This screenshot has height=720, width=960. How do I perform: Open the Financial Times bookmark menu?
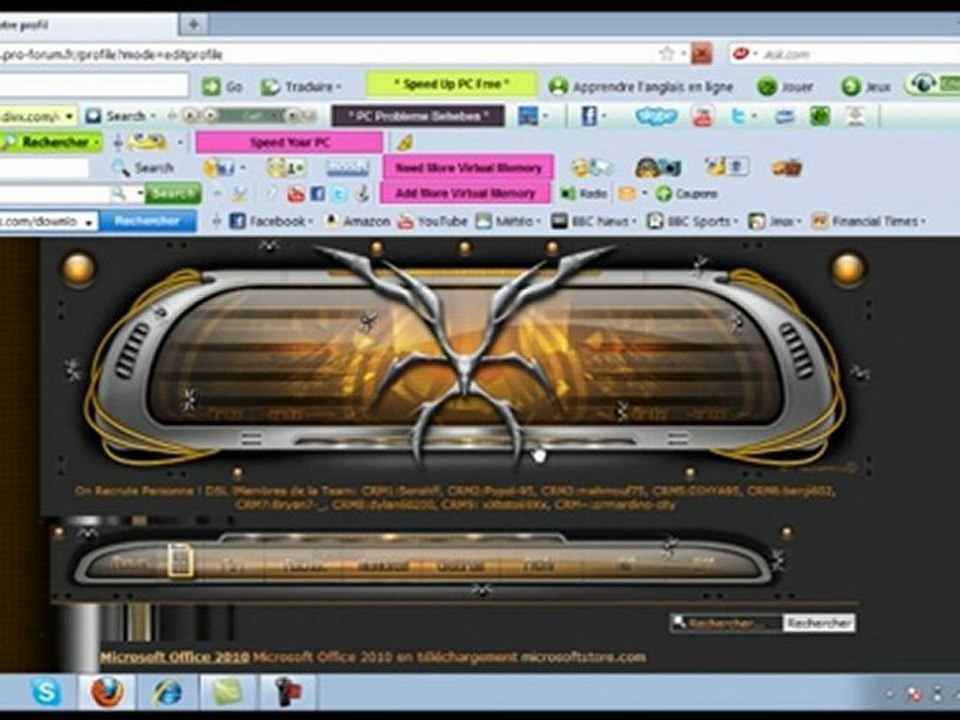(868, 221)
